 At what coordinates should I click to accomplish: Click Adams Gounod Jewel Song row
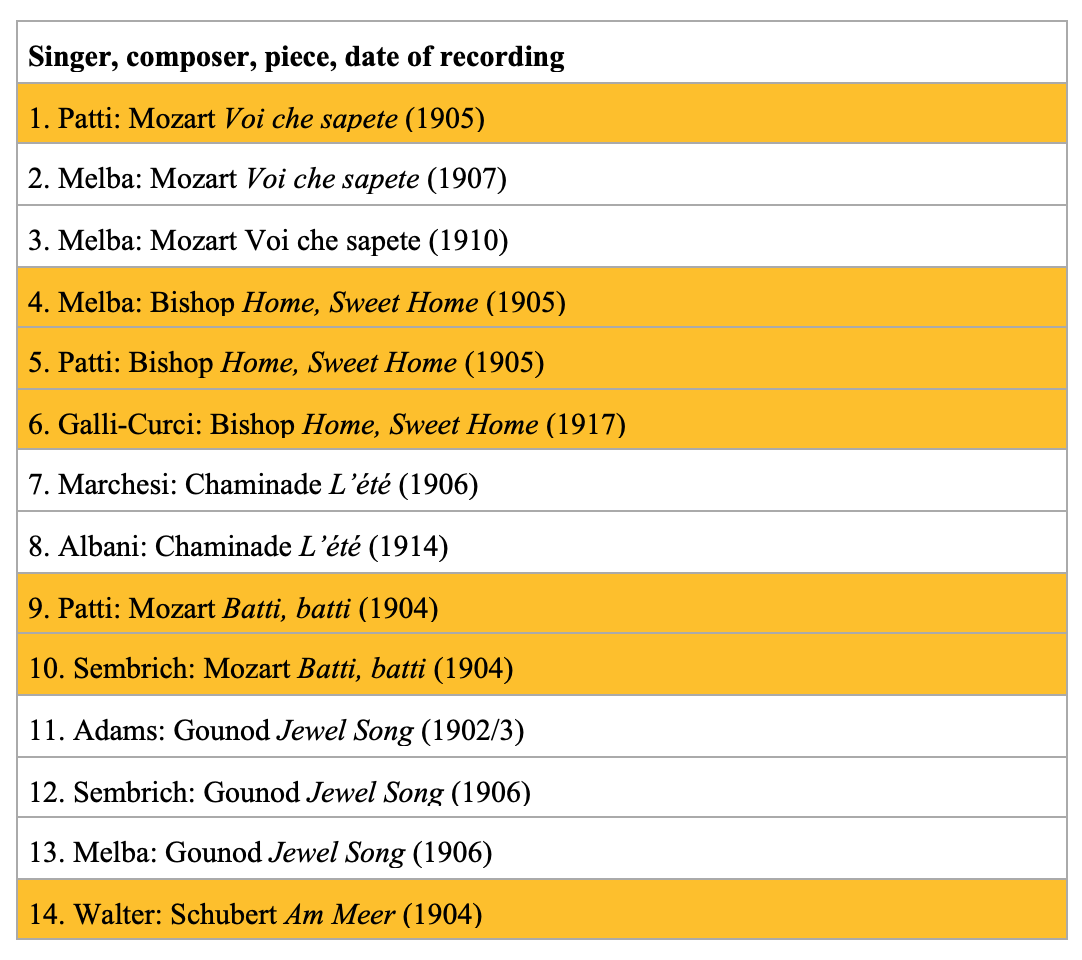pyautogui.click(x=276, y=731)
